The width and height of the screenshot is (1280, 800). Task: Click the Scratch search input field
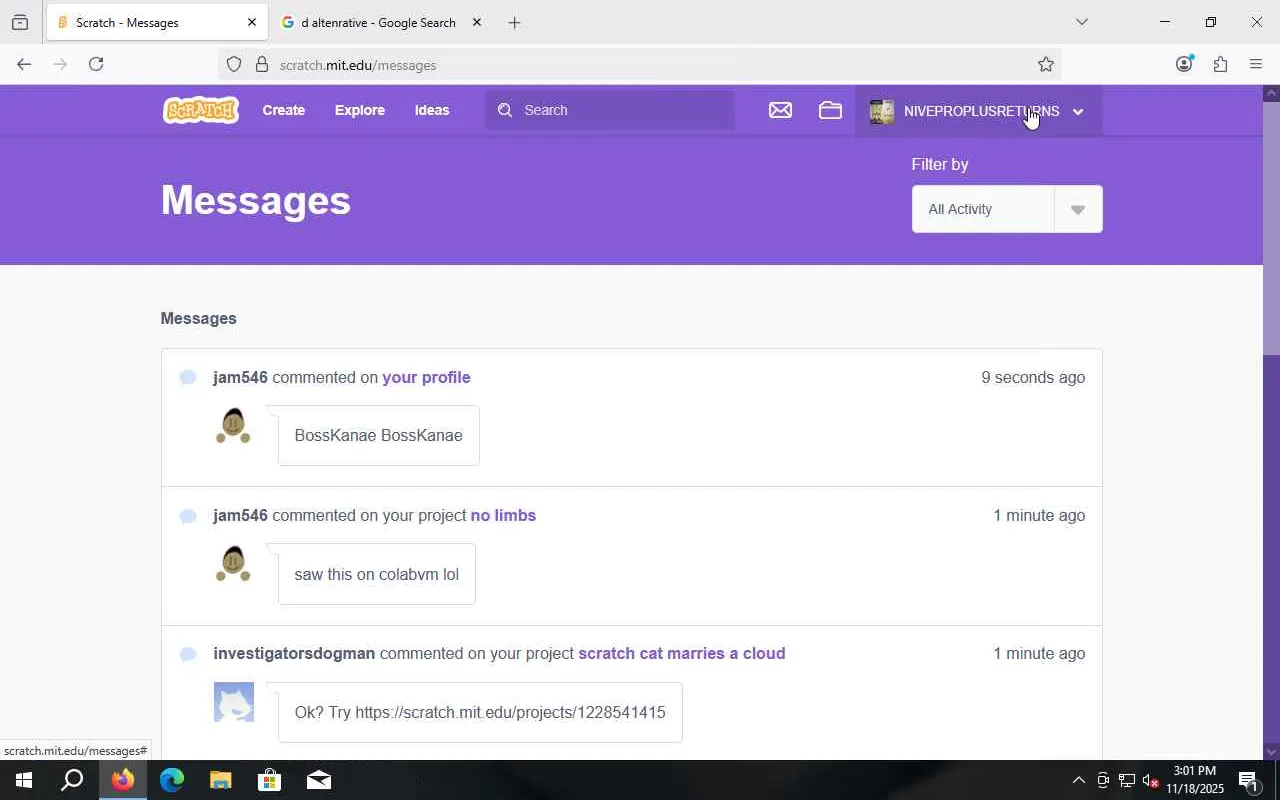click(x=610, y=110)
